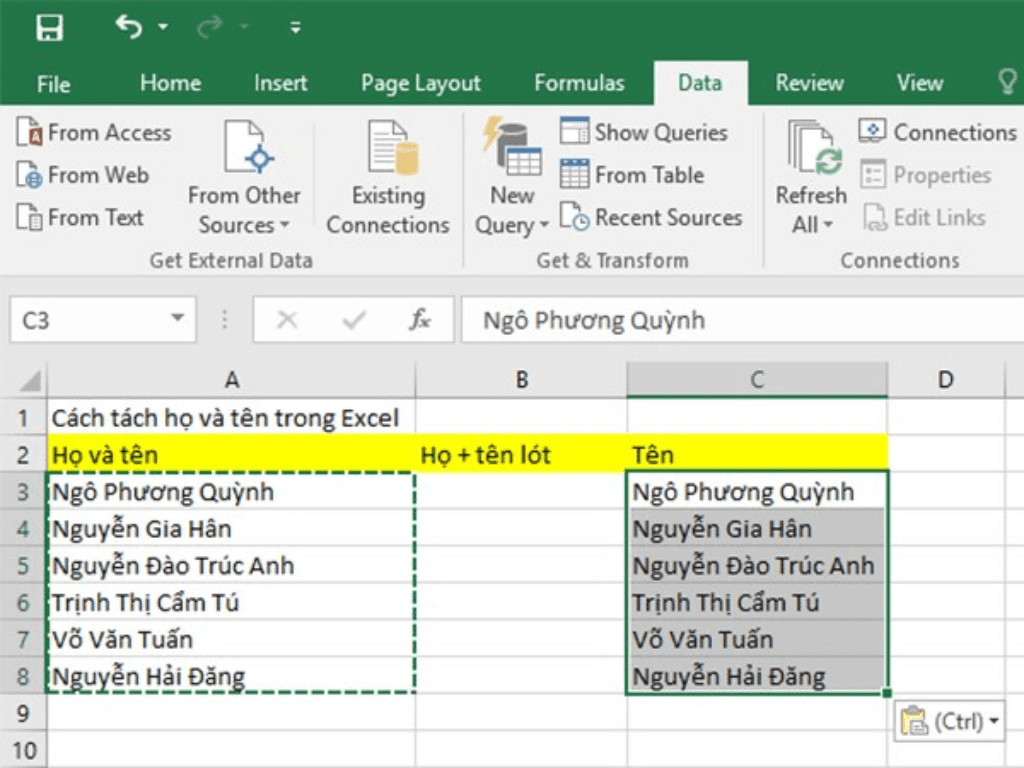Image resolution: width=1024 pixels, height=768 pixels.
Task: Select cell B3 under Họ + tên lót
Action: click(520, 491)
